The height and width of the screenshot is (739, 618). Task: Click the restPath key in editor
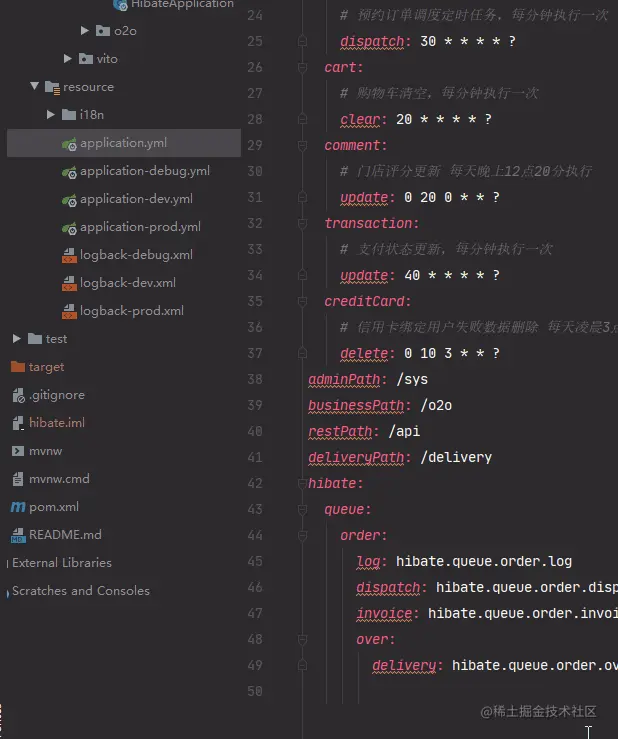[340, 431]
